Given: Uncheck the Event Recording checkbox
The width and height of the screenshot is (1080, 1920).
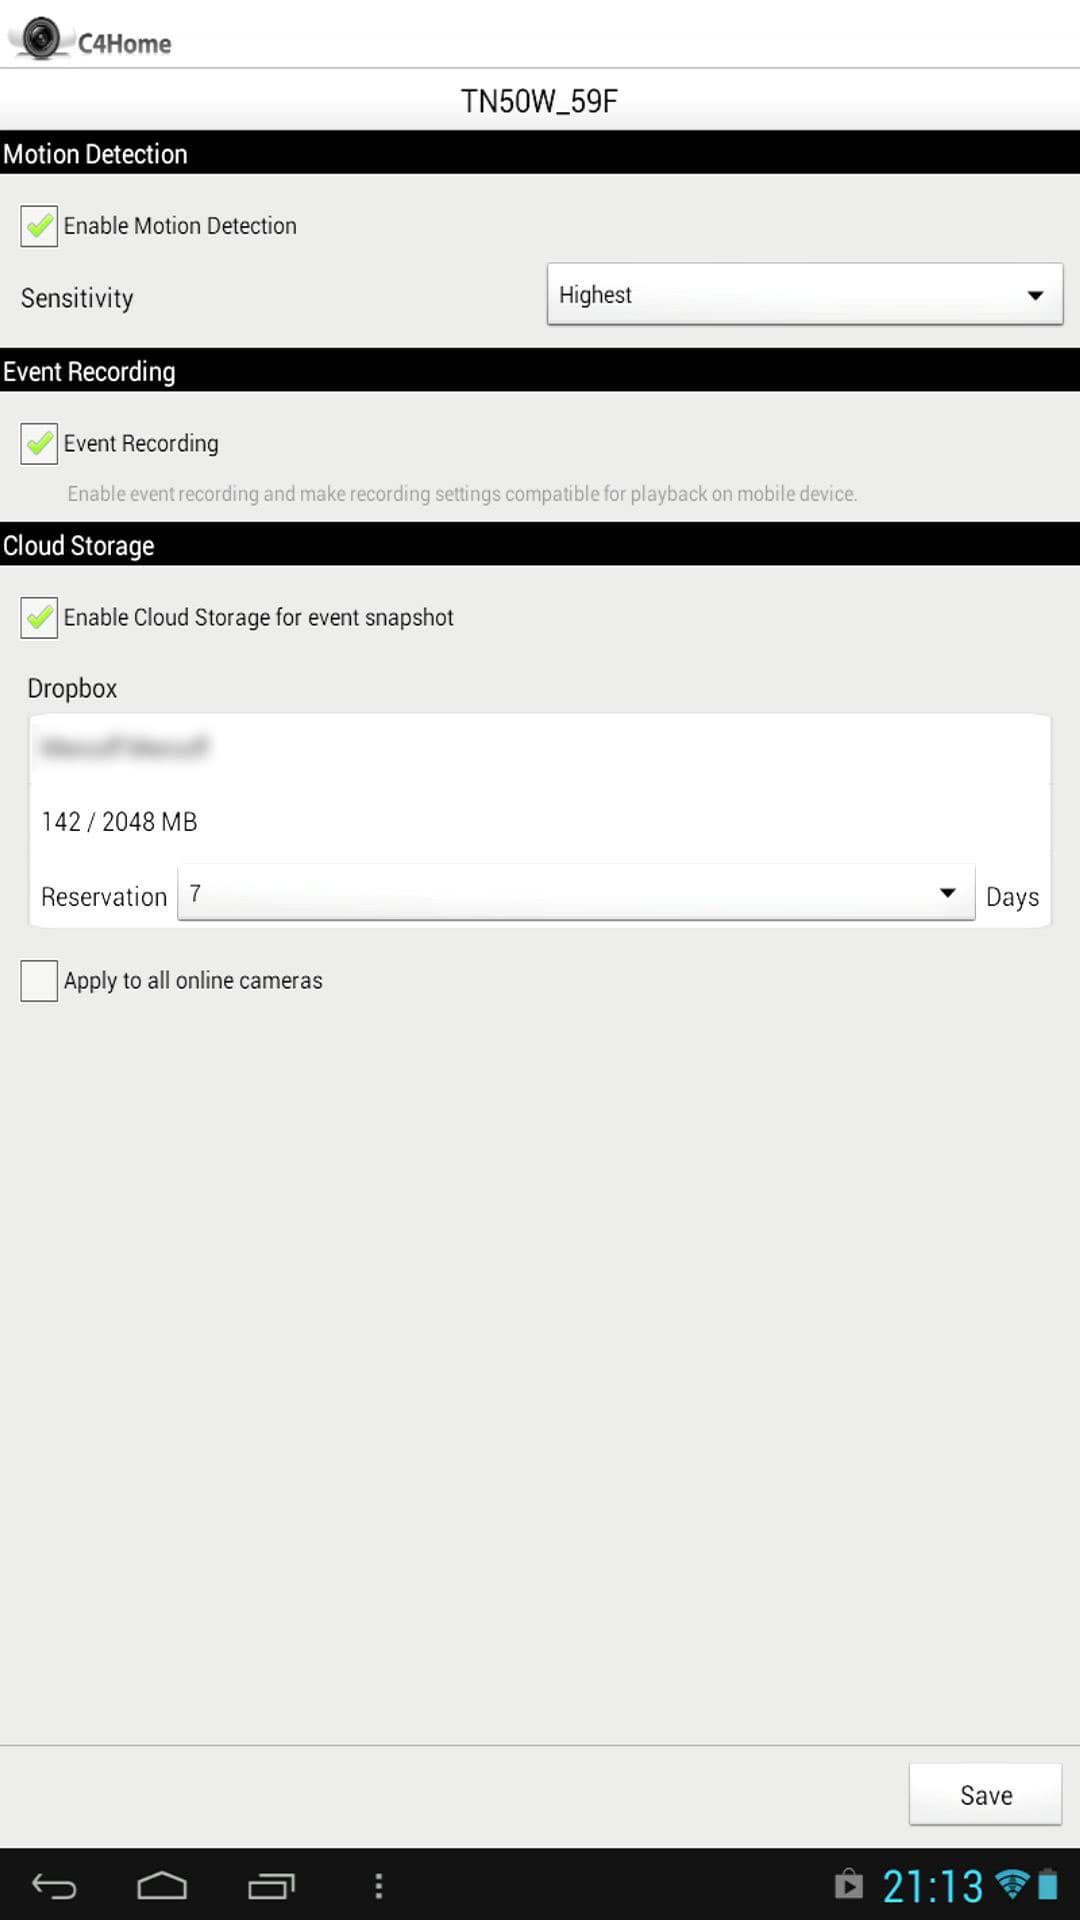Looking at the screenshot, I should point(39,443).
